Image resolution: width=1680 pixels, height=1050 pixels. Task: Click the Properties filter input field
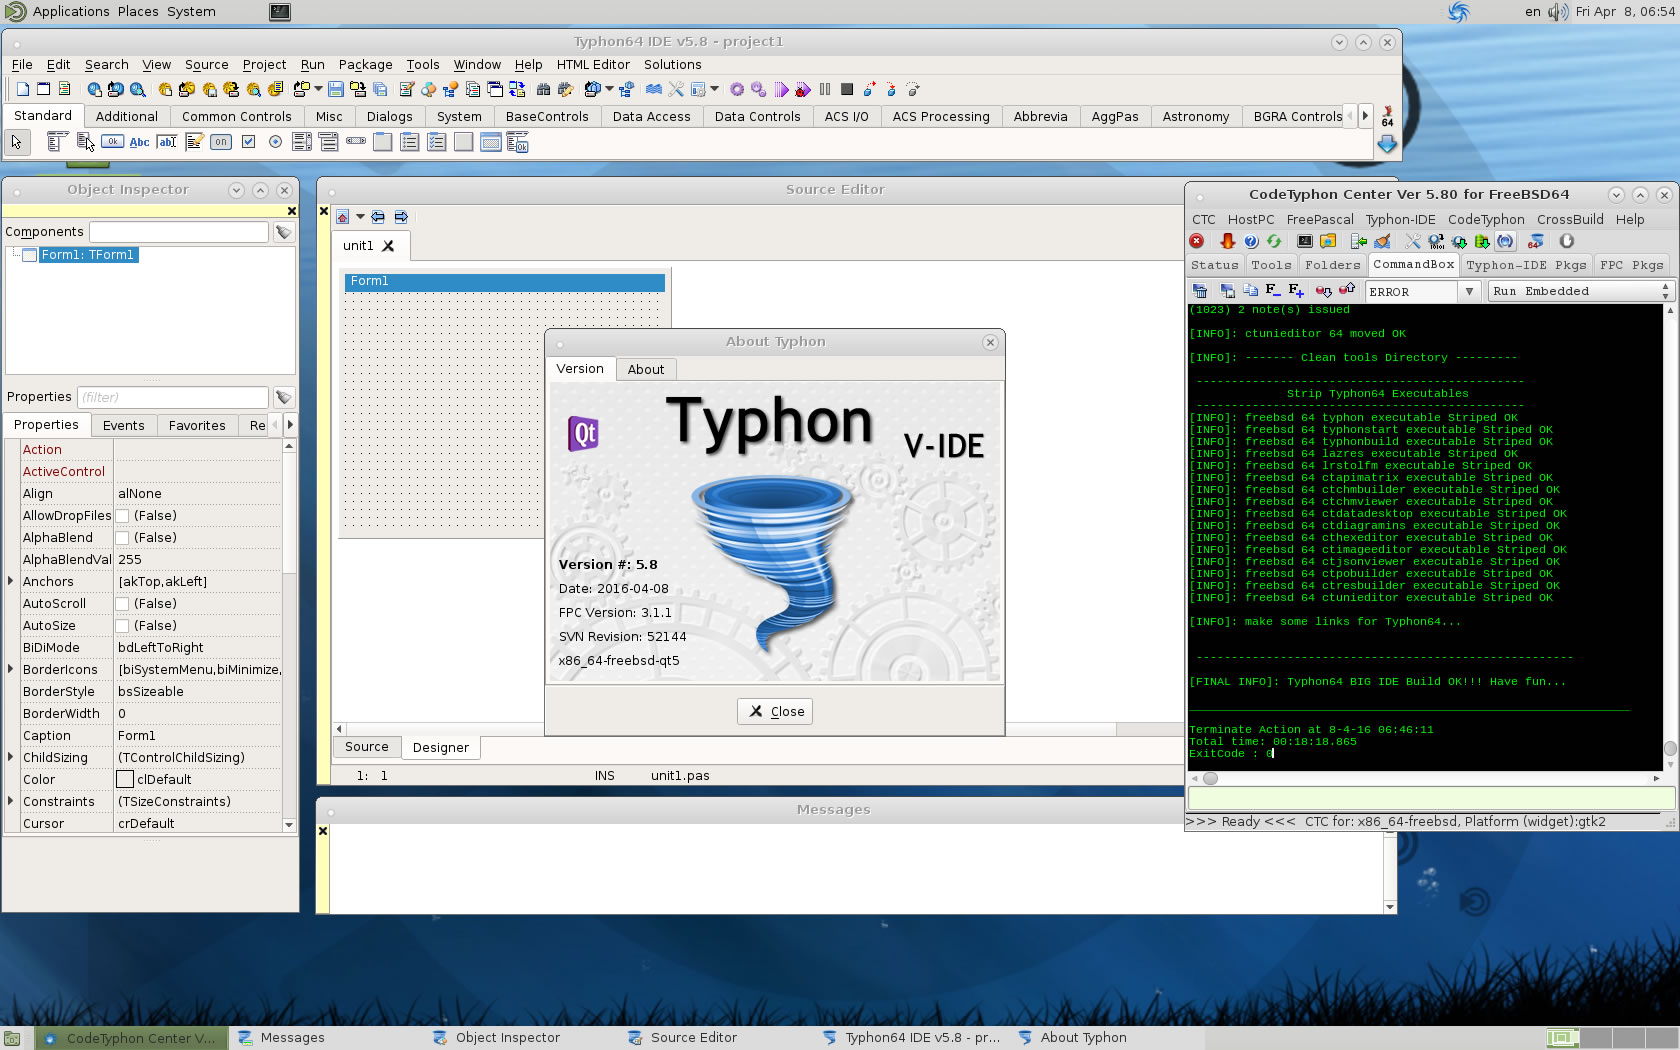click(x=173, y=397)
